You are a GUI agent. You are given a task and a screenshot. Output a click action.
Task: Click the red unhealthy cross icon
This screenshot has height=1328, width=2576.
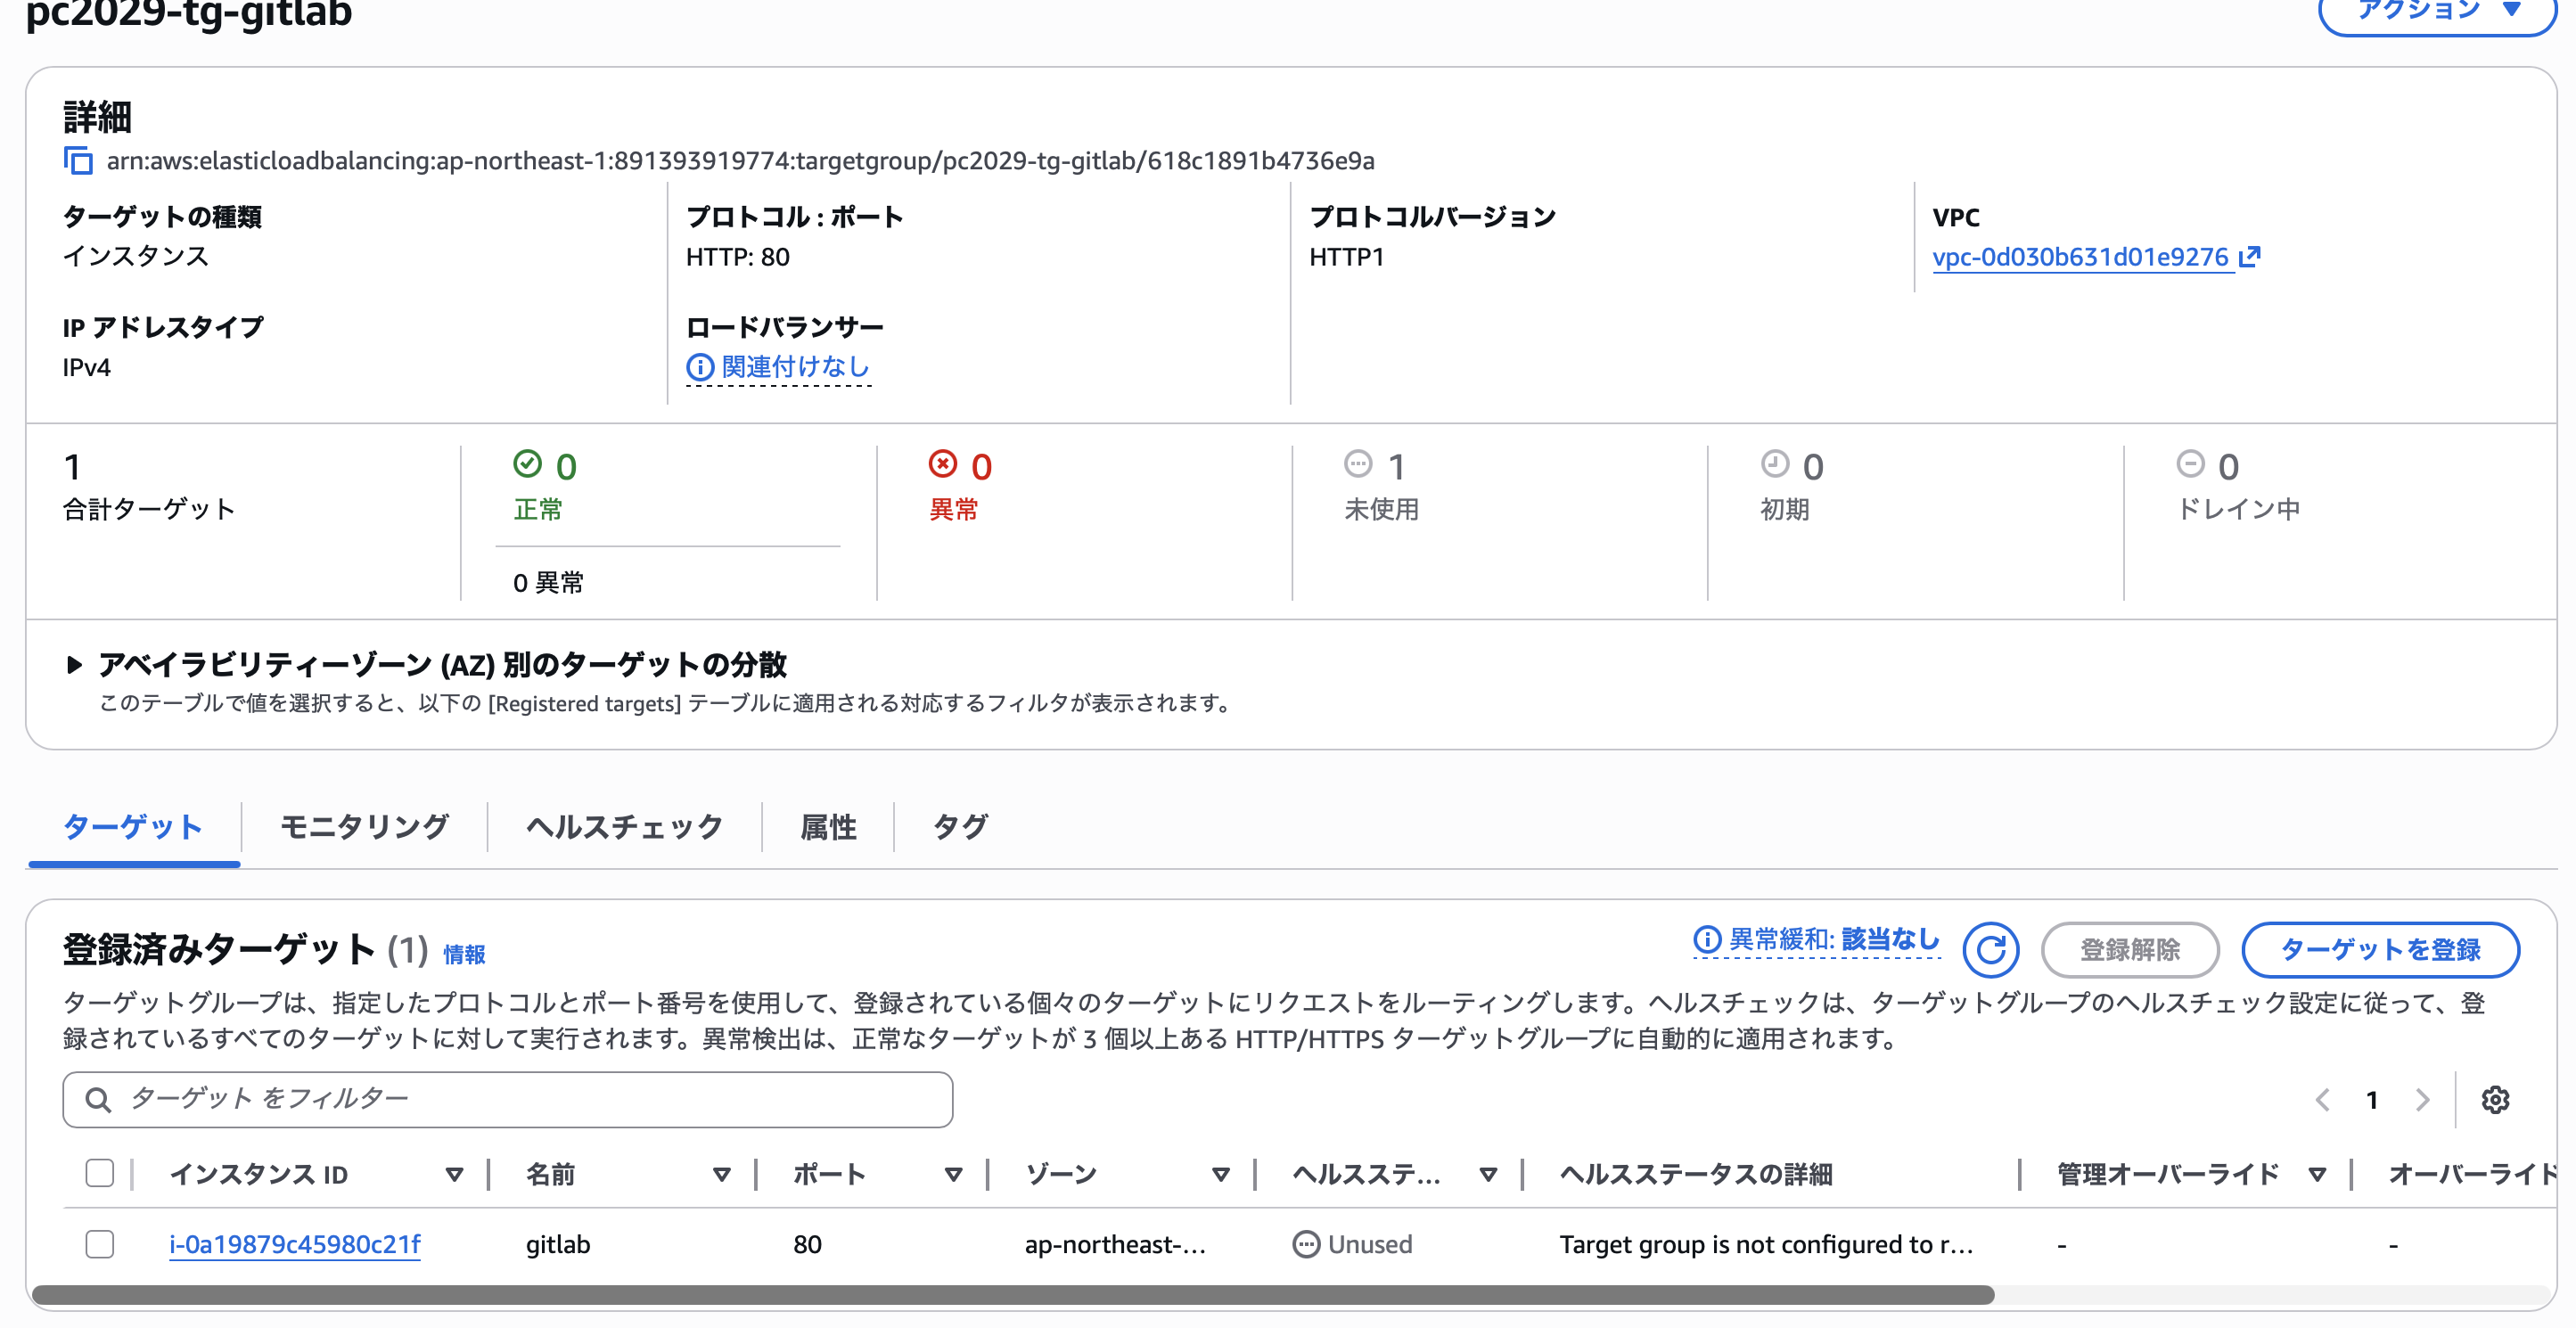click(943, 464)
